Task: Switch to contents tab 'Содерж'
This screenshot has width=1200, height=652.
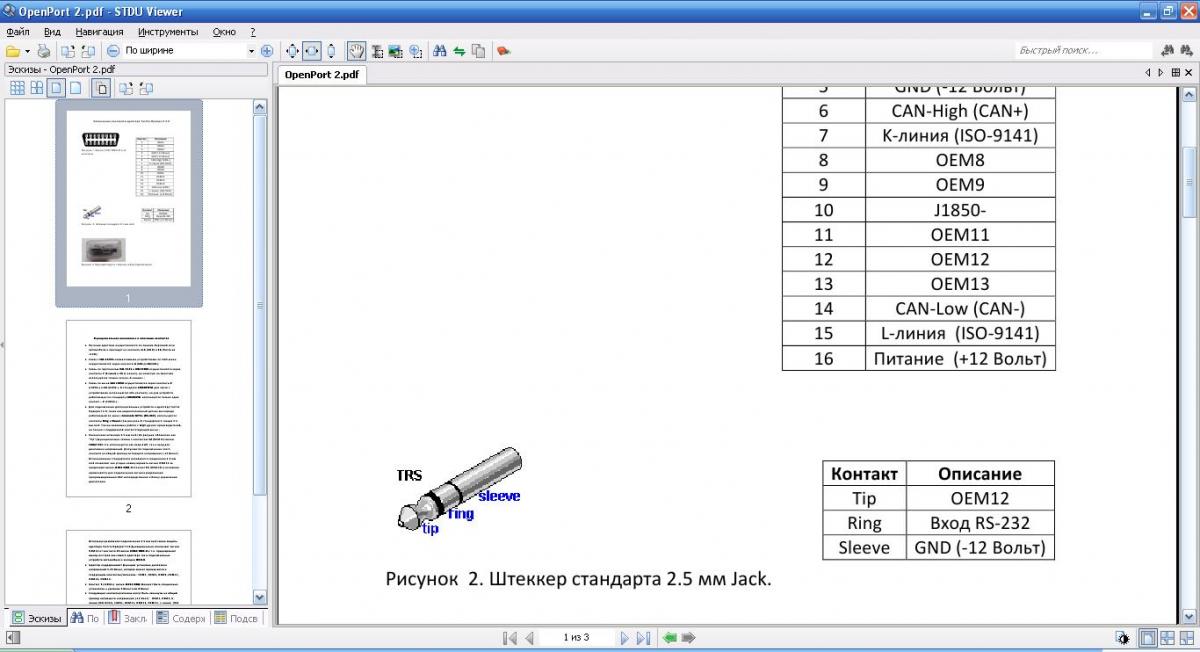Action: [181, 618]
